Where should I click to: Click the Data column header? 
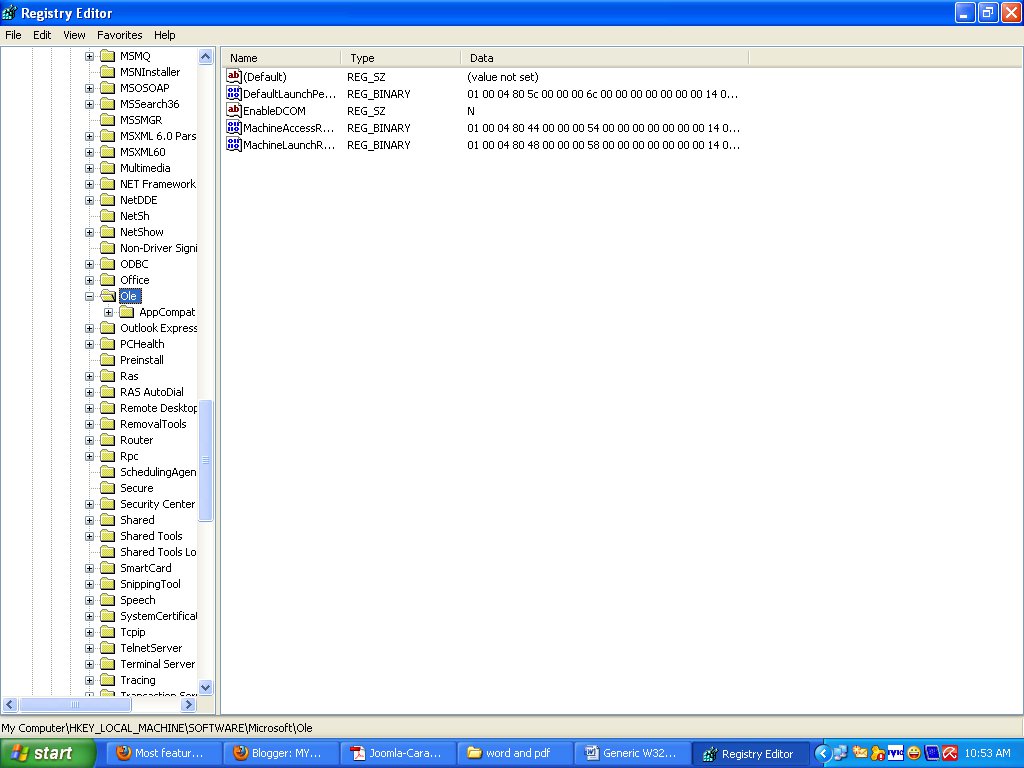(x=605, y=58)
